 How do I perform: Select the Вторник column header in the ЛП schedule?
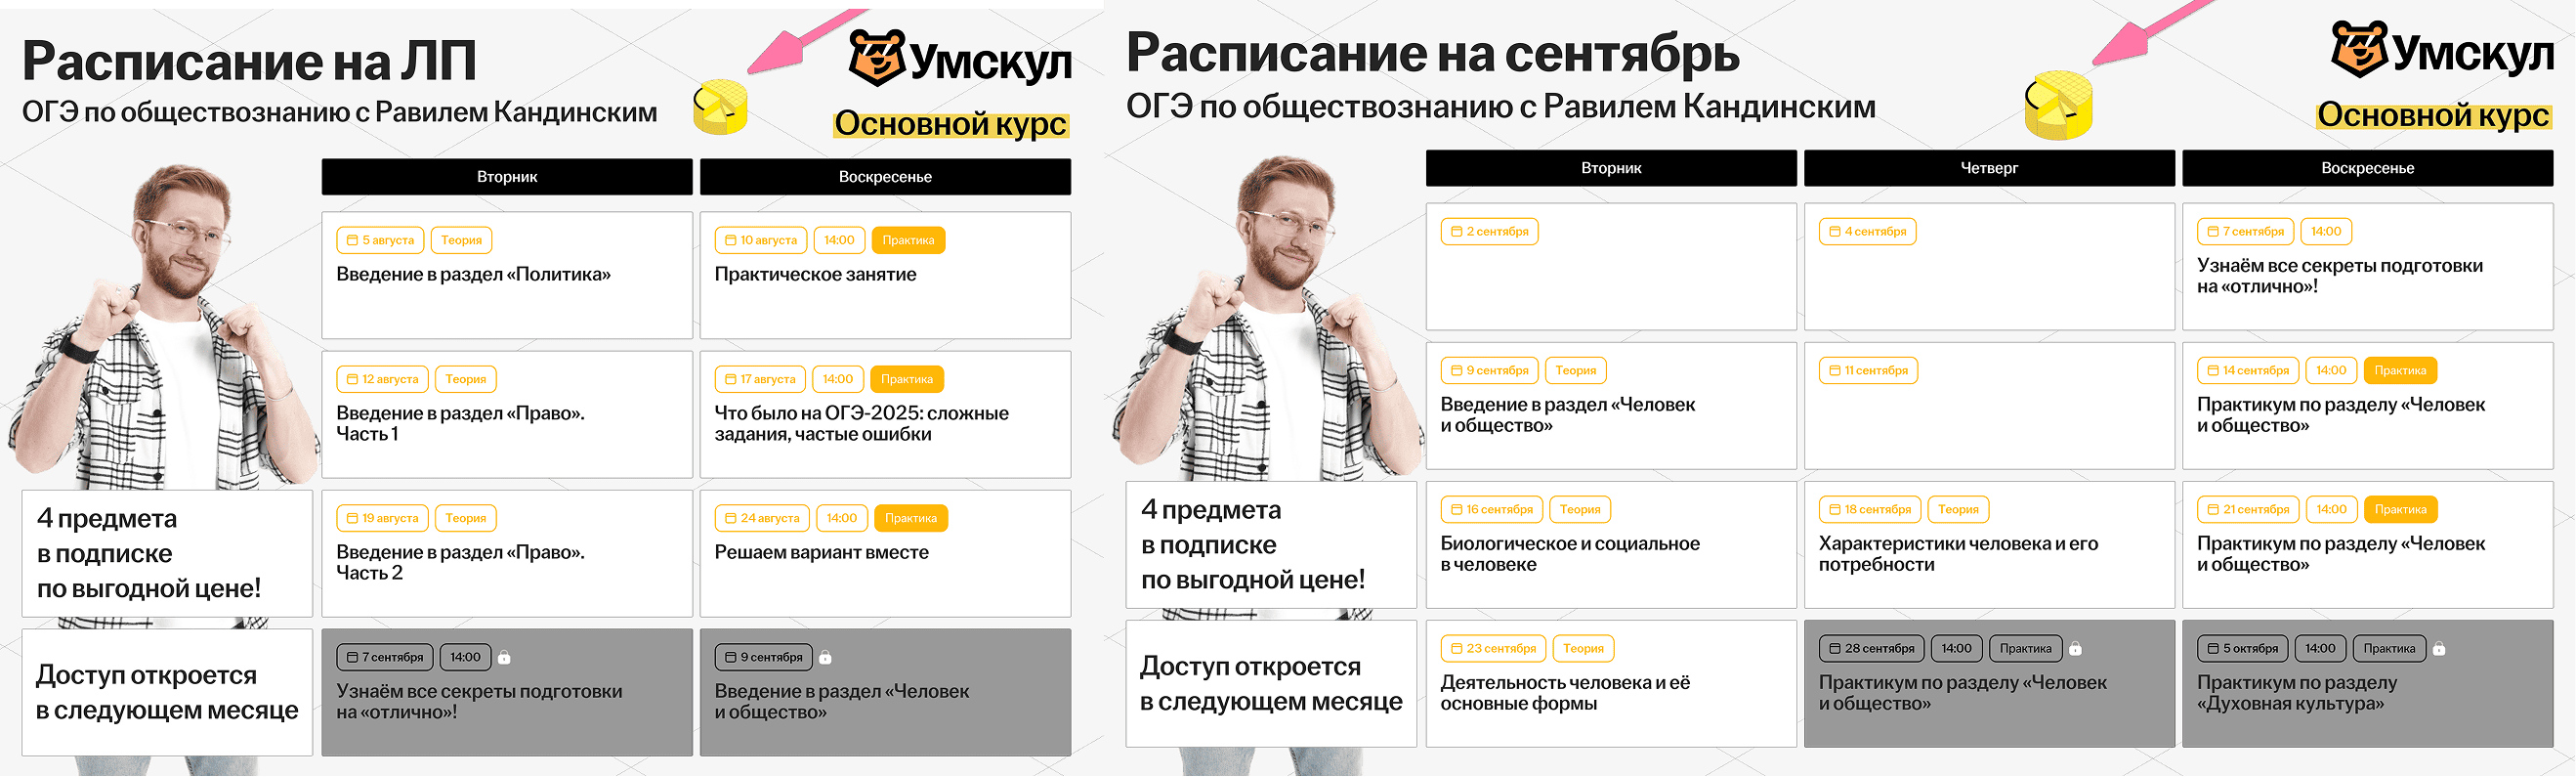pyautogui.click(x=507, y=177)
